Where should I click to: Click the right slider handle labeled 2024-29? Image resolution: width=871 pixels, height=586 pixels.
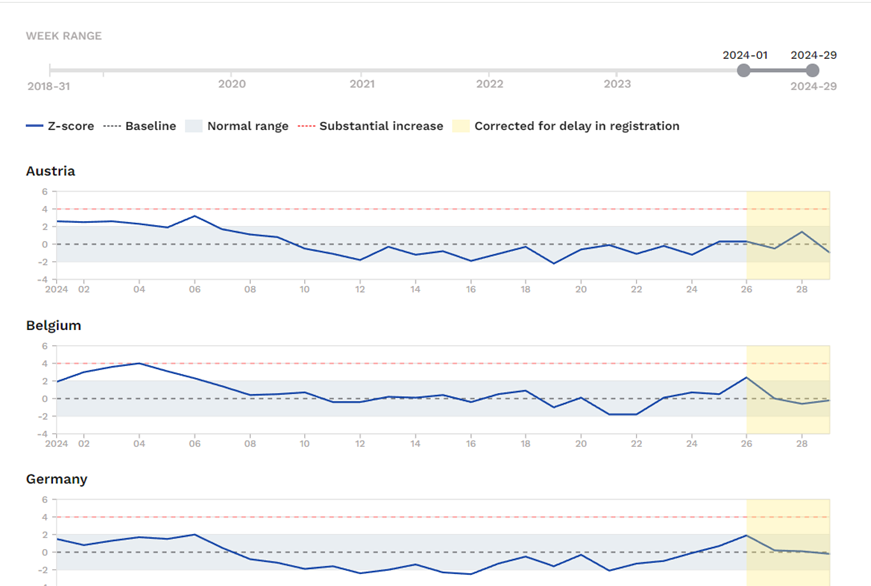point(812,70)
